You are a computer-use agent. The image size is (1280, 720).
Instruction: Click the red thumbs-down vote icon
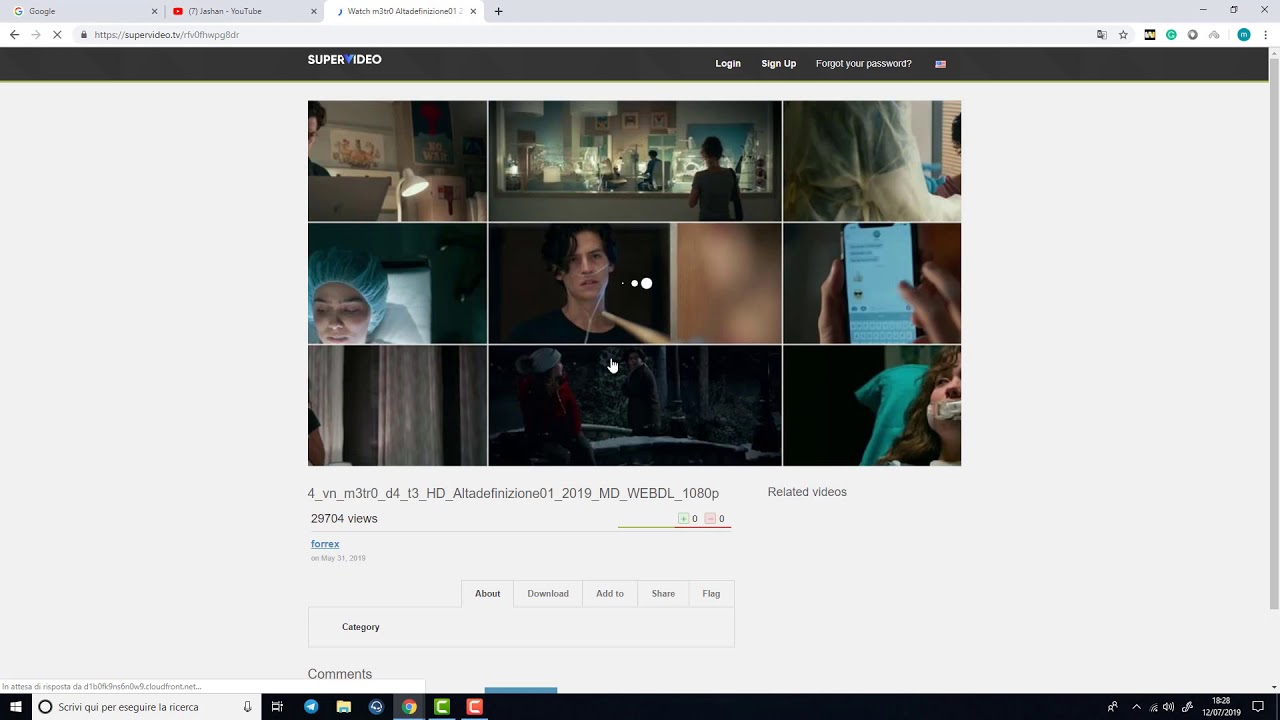point(710,519)
